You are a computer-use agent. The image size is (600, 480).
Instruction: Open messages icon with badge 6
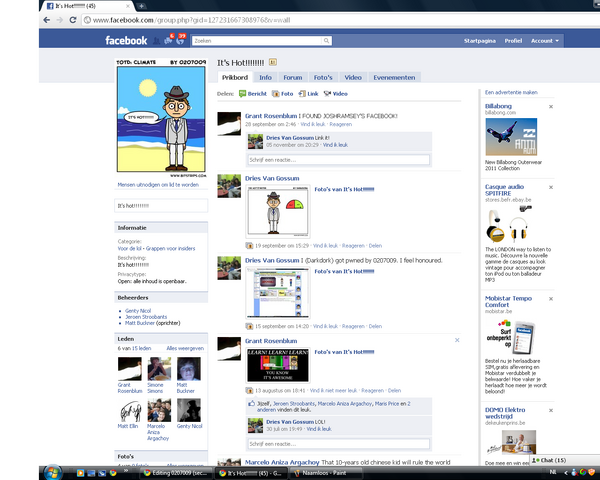point(168,40)
